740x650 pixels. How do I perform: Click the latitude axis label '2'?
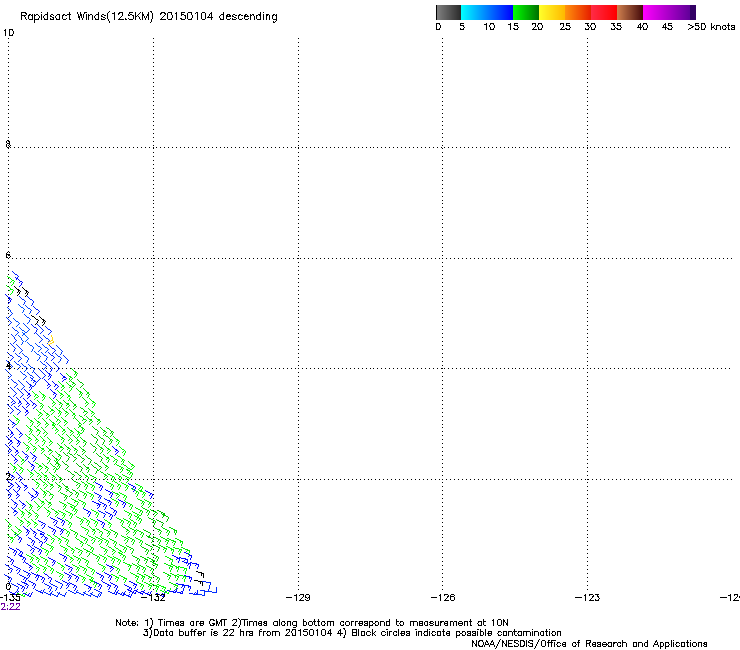(8, 477)
